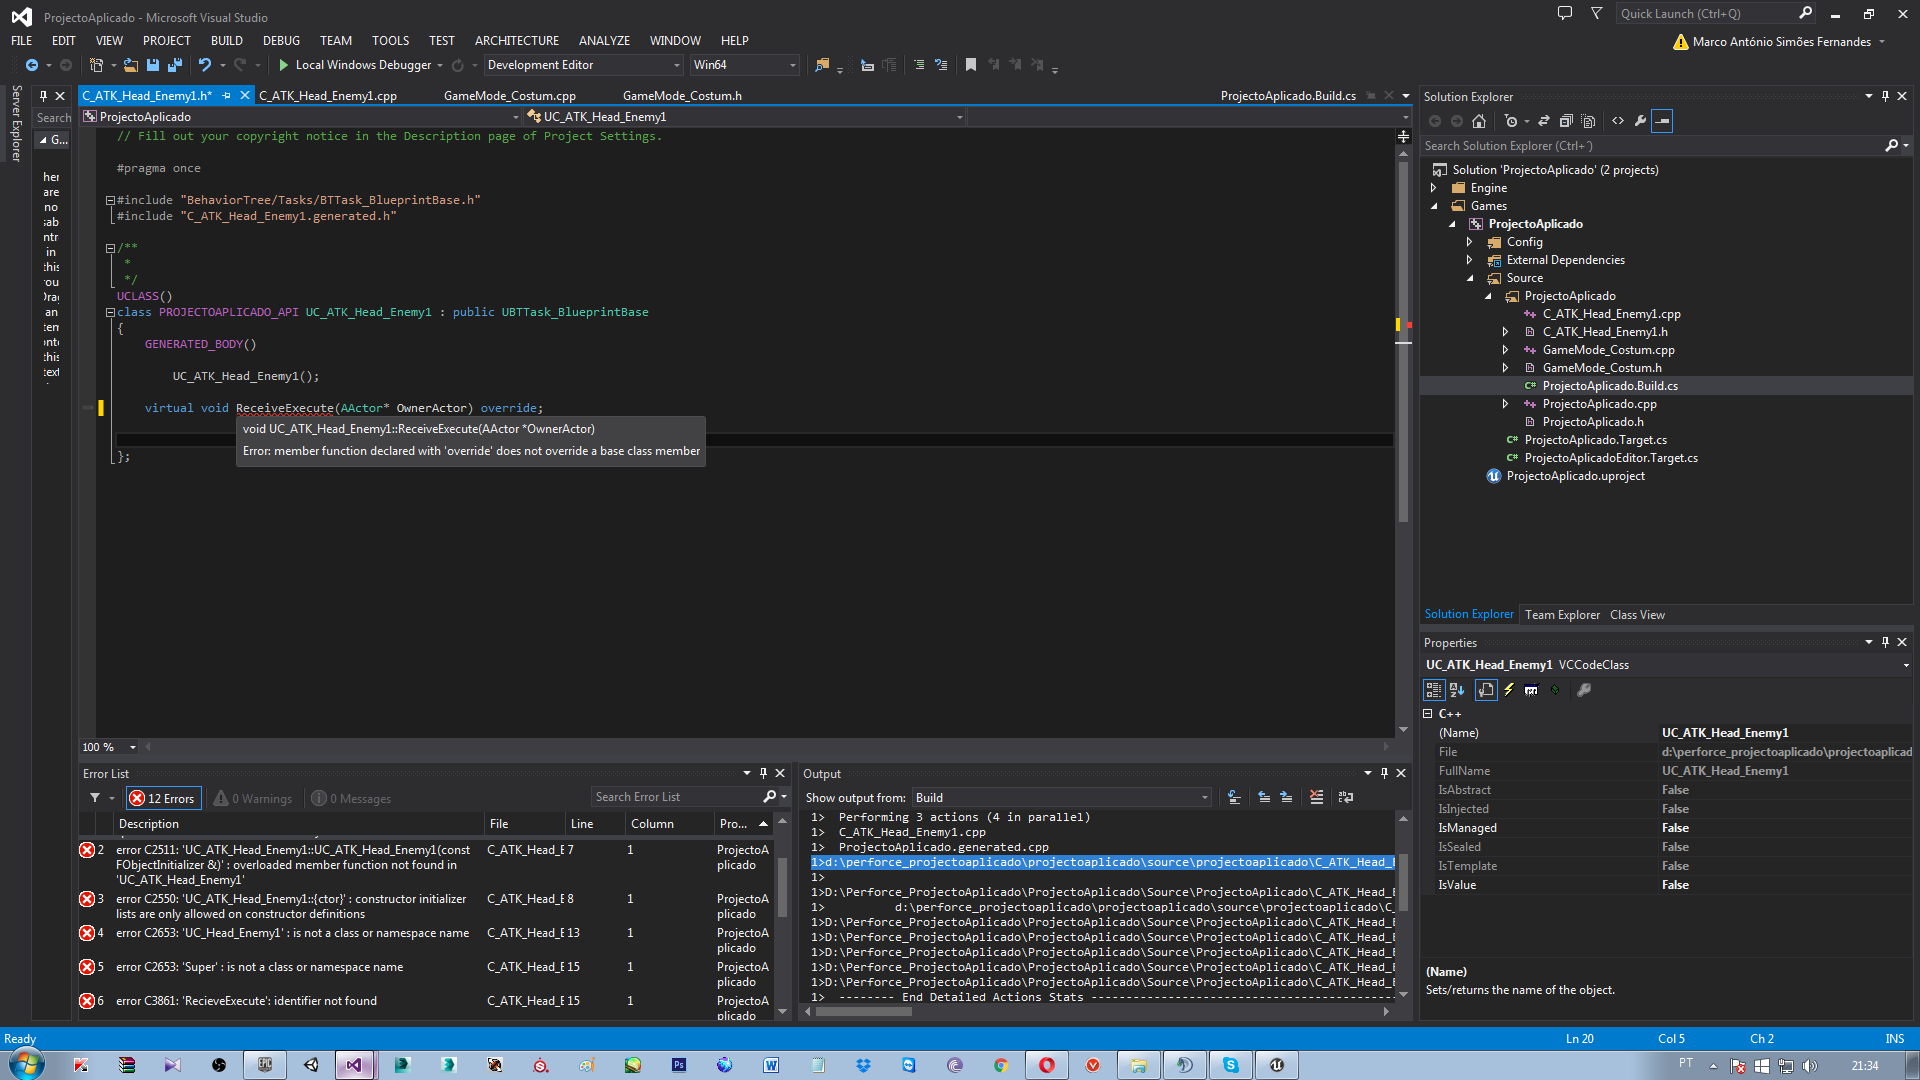Toggle auto-hide pin of Solution Explorer panel

pos(1885,96)
